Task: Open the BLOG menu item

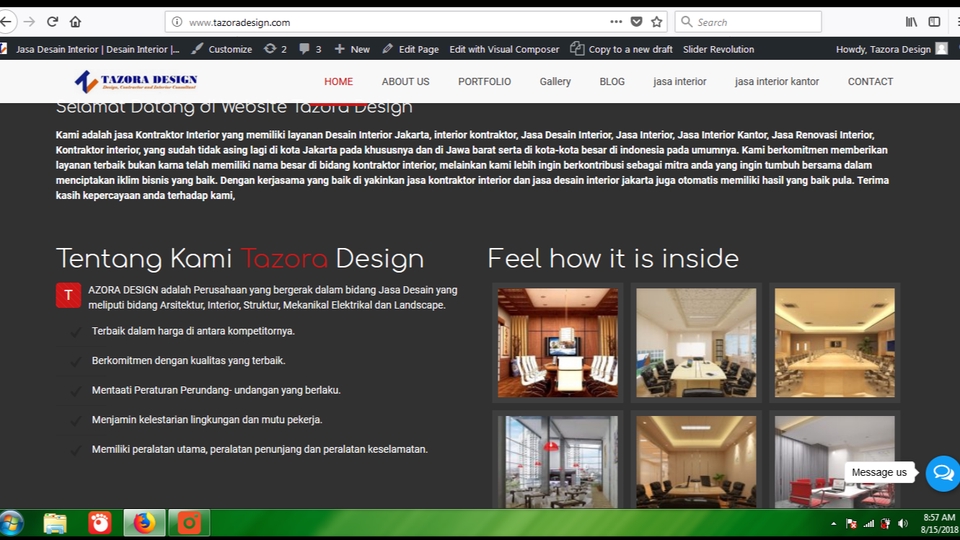Action: pos(612,81)
